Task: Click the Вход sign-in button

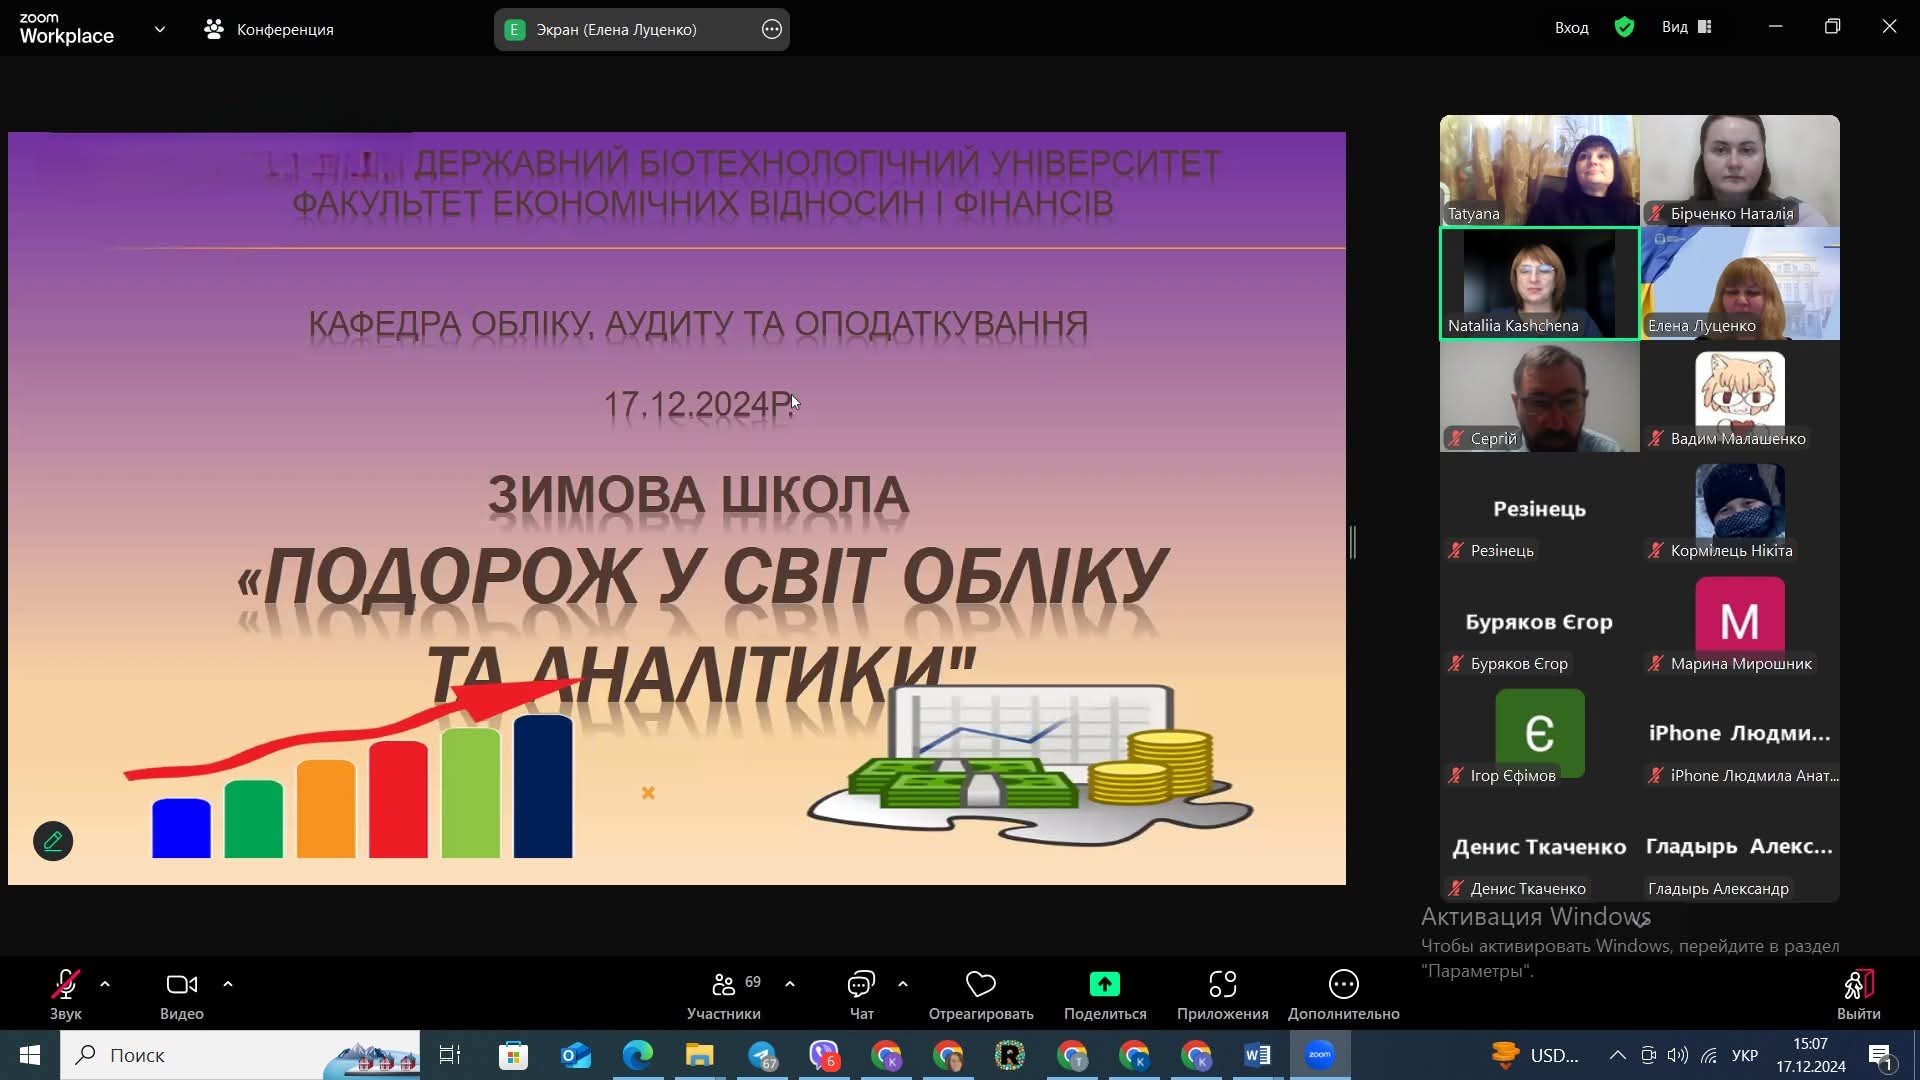Action: tap(1571, 27)
